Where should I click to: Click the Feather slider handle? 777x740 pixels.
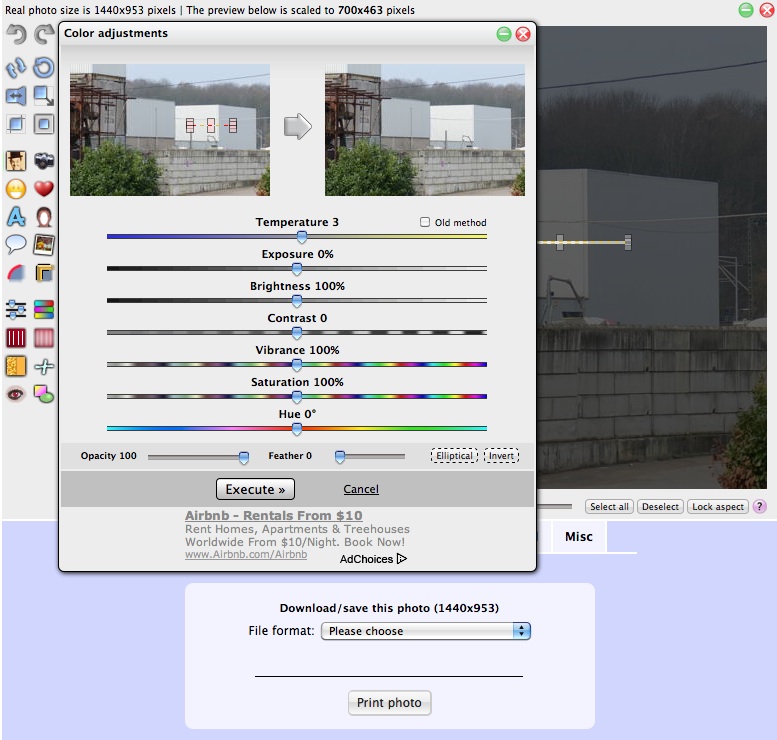click(340, 457)
